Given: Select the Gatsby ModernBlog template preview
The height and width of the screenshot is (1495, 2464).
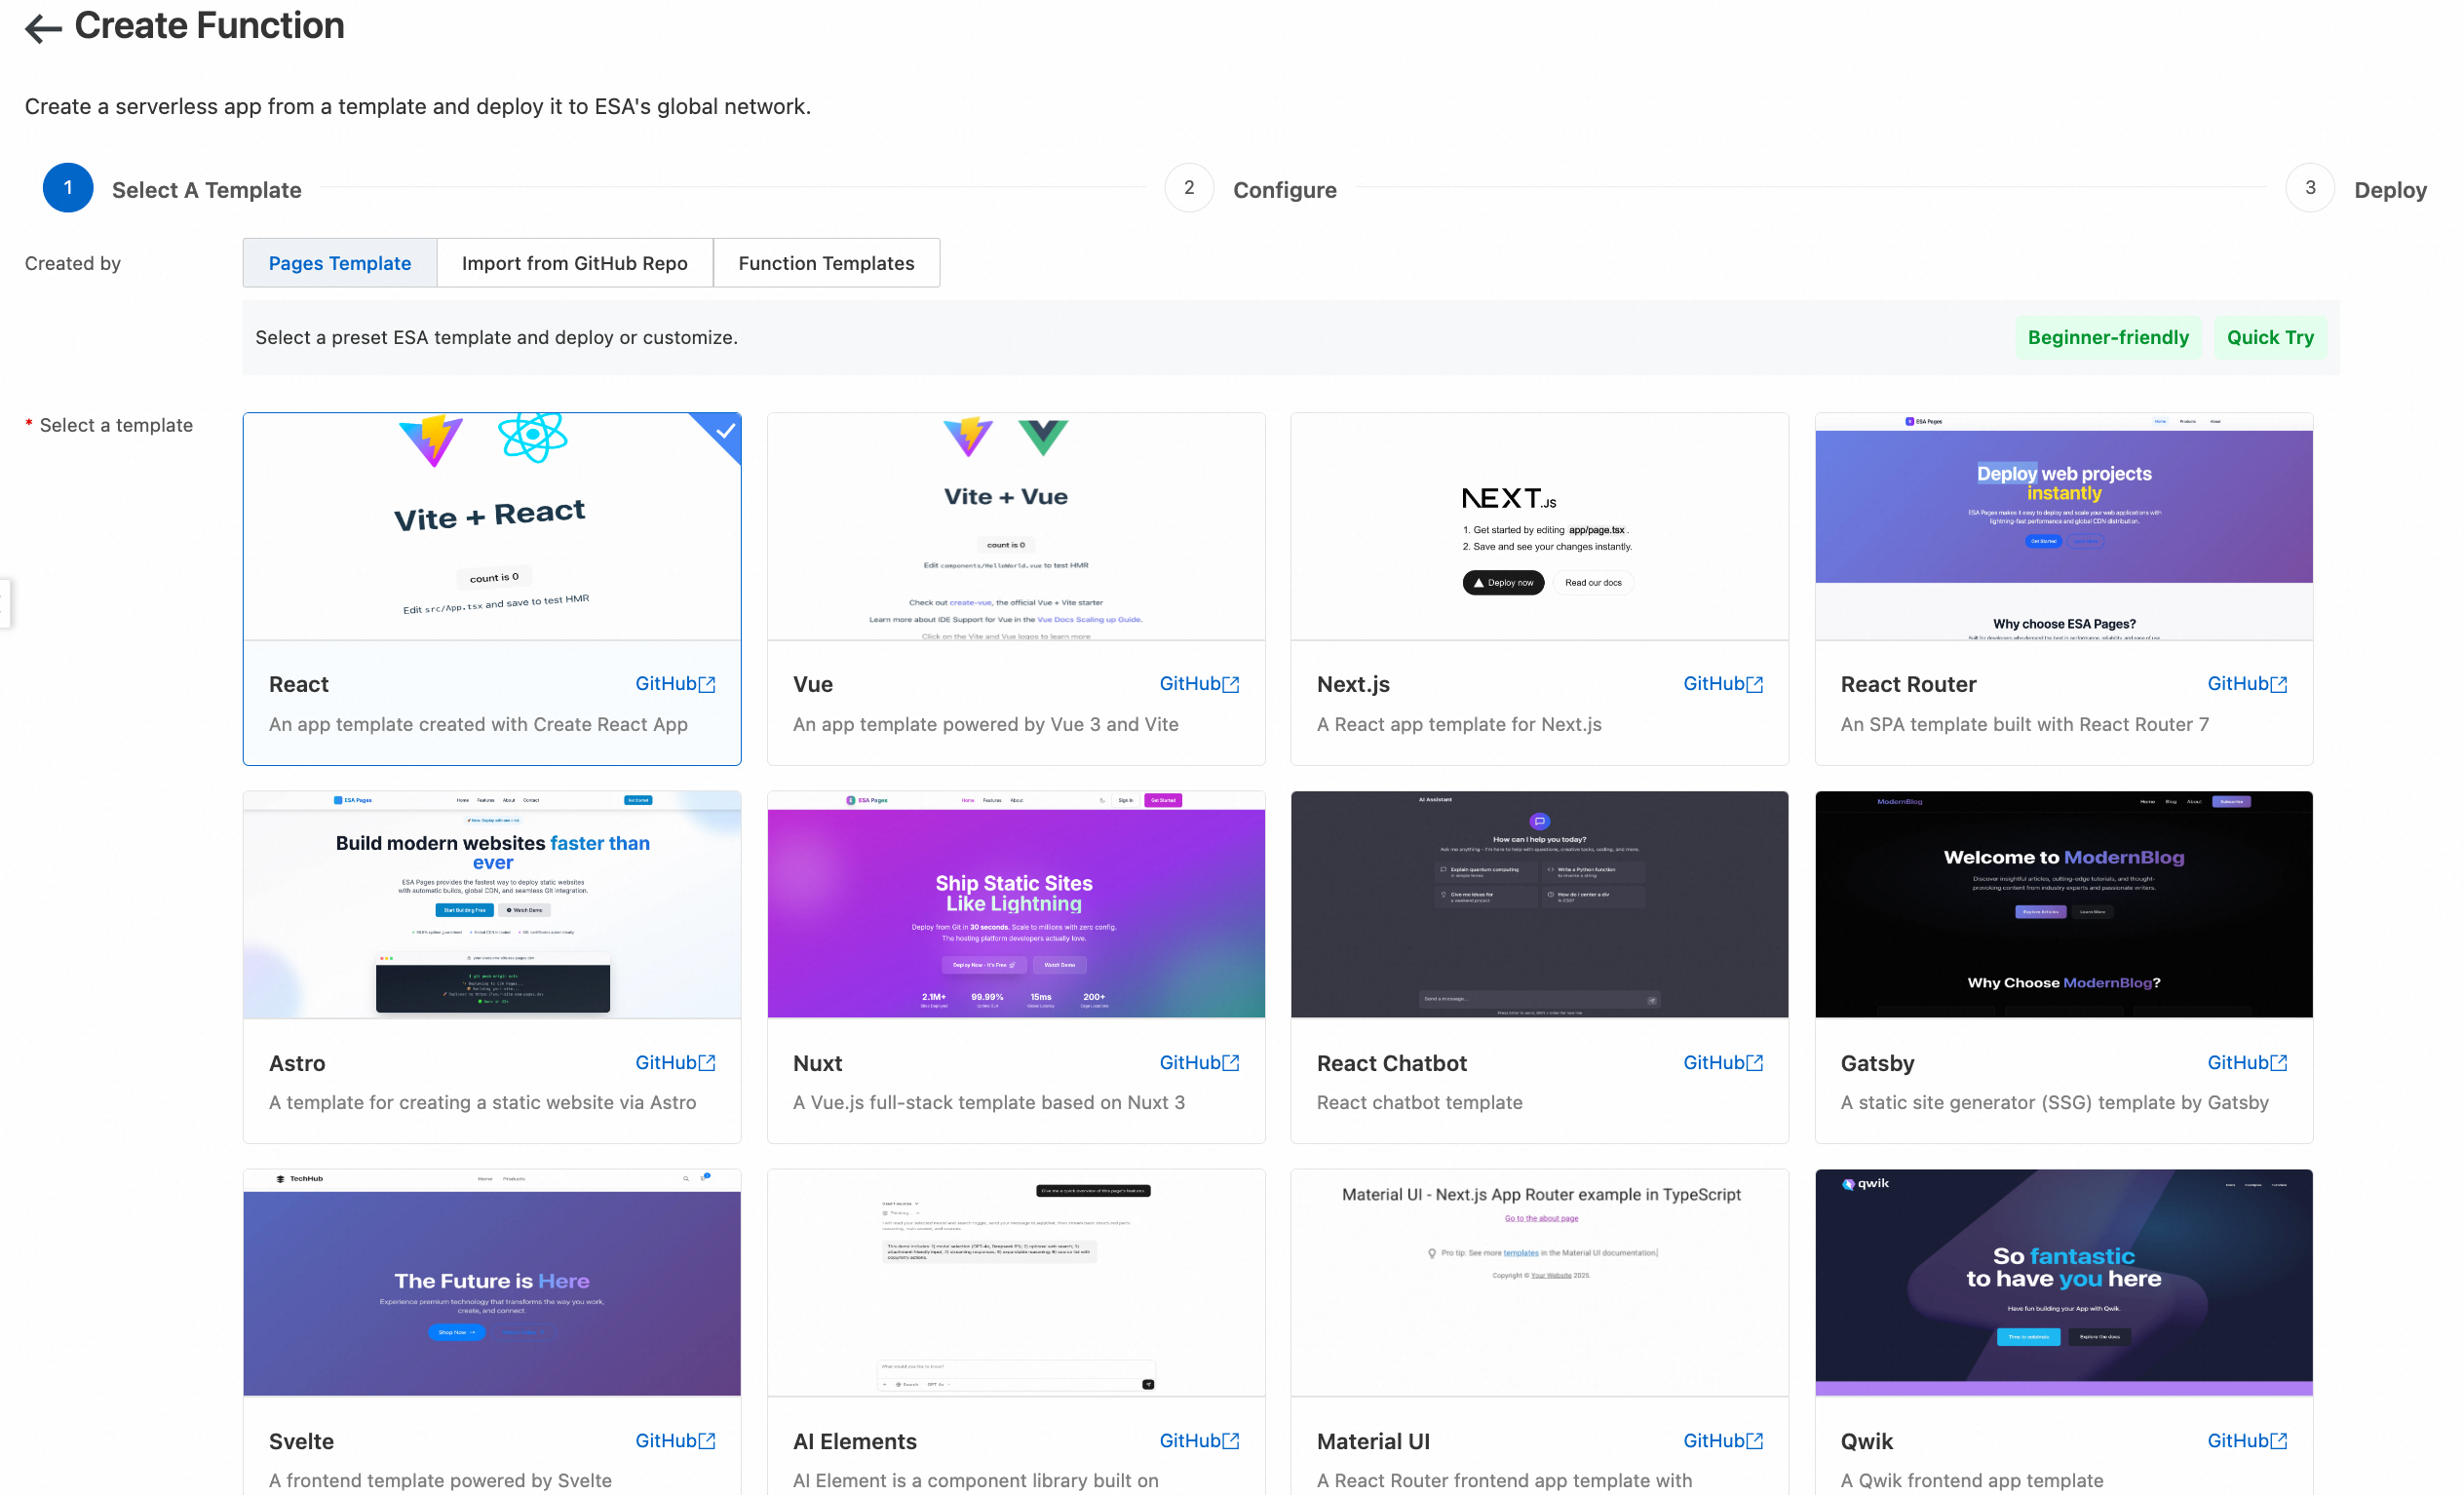Looking at the screenshot, I should pos(2064,905).
